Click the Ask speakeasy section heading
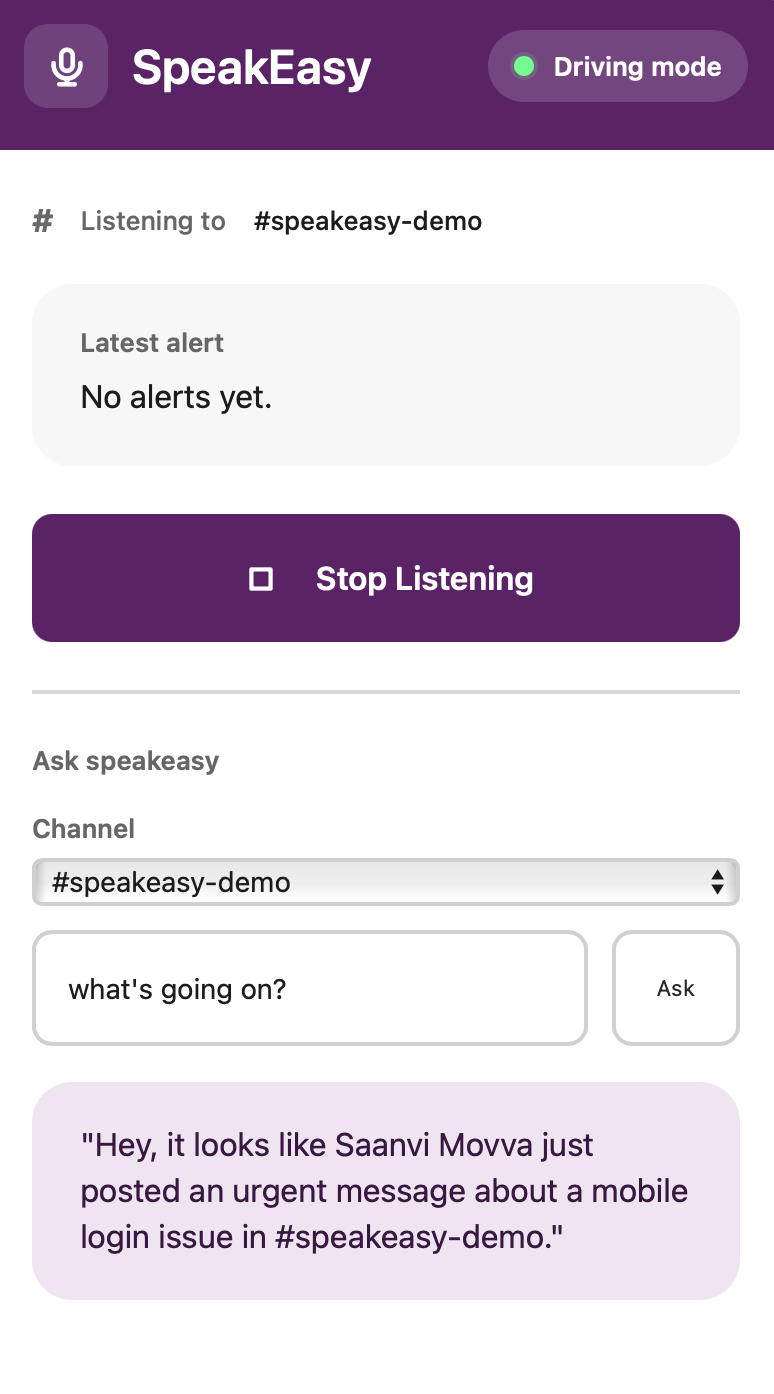 [x=126, y=761]
